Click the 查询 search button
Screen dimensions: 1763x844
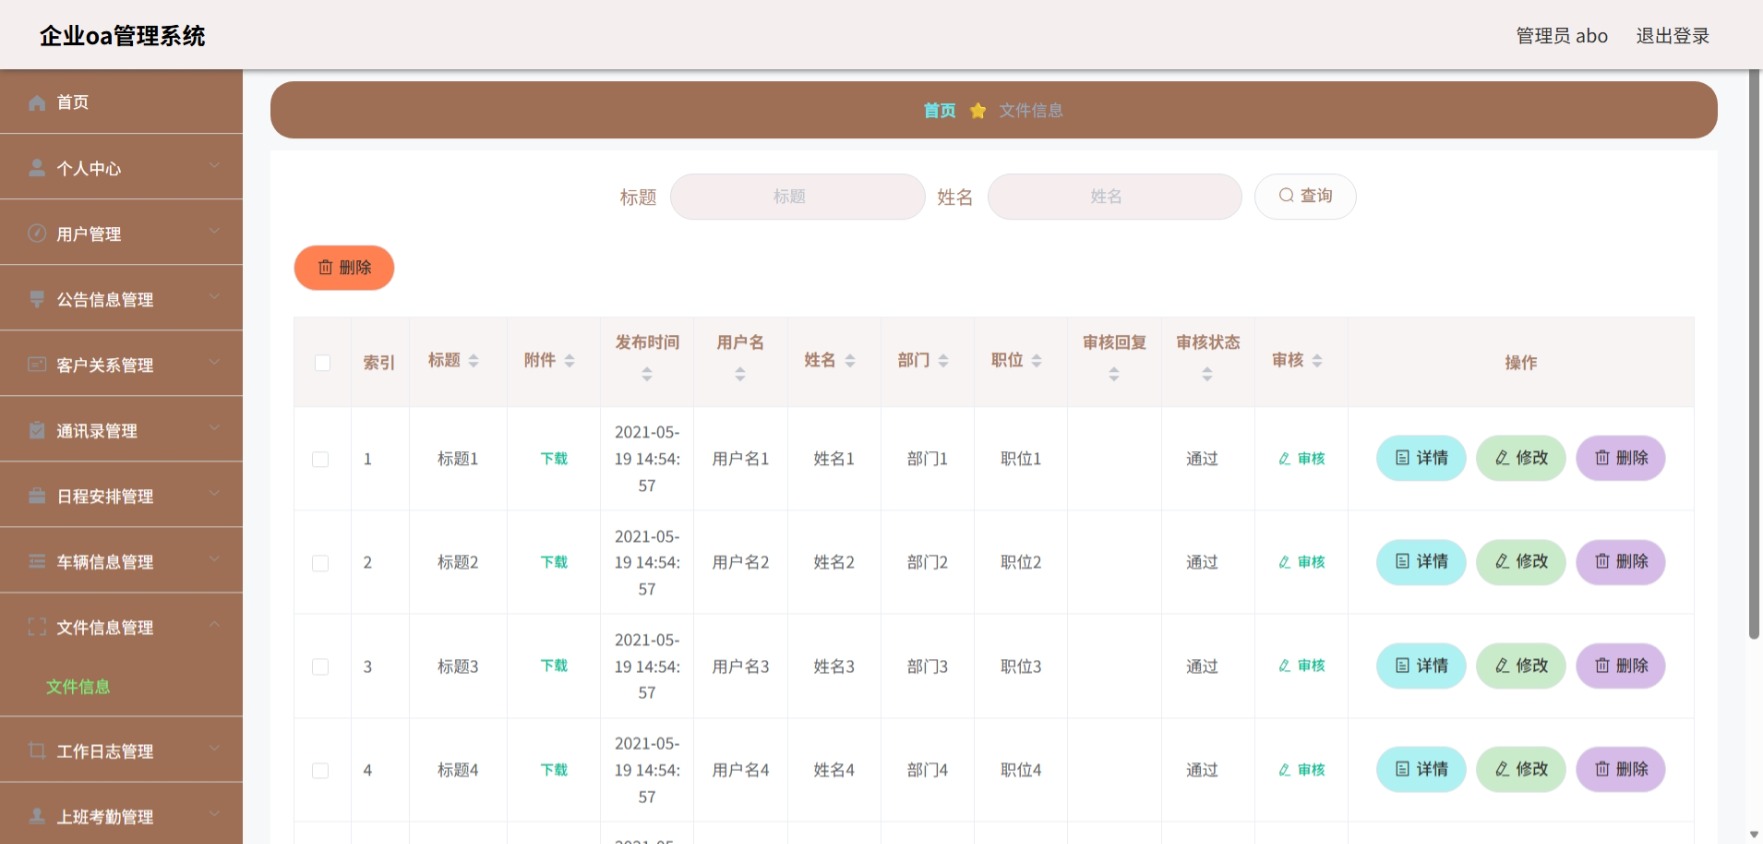(x=1305, y=196)
